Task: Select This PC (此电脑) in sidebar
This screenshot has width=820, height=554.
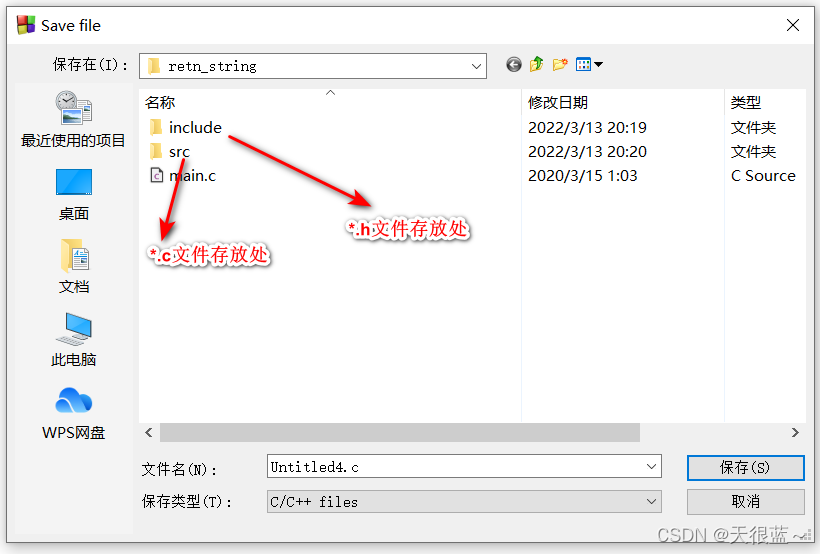Action: point(73,340)
